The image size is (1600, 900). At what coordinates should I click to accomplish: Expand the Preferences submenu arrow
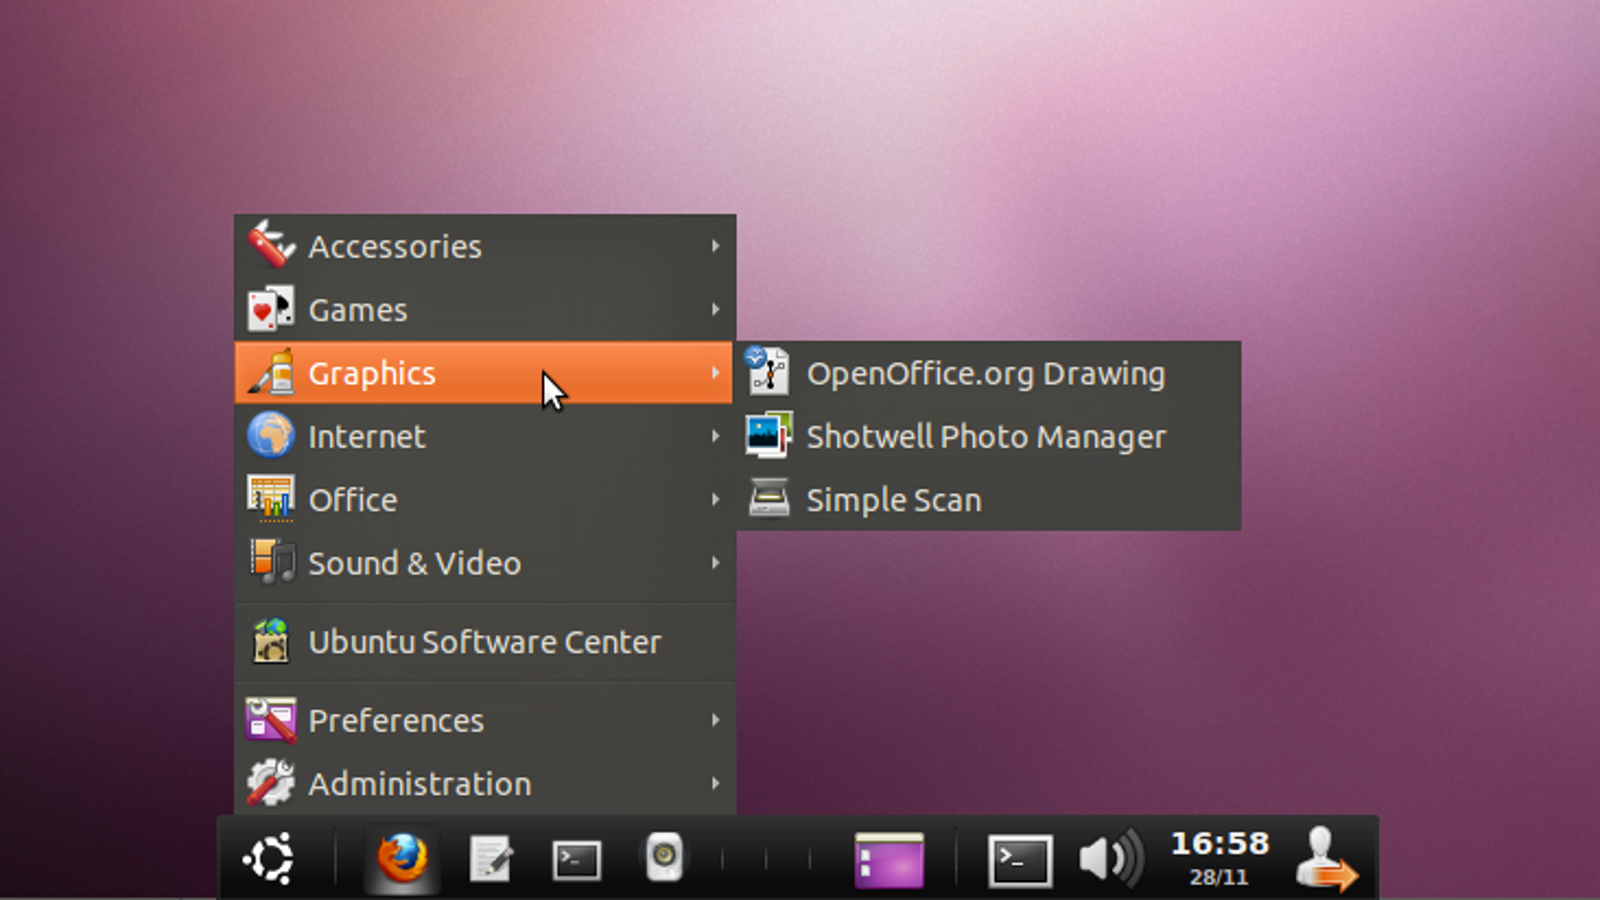[716, 720]
